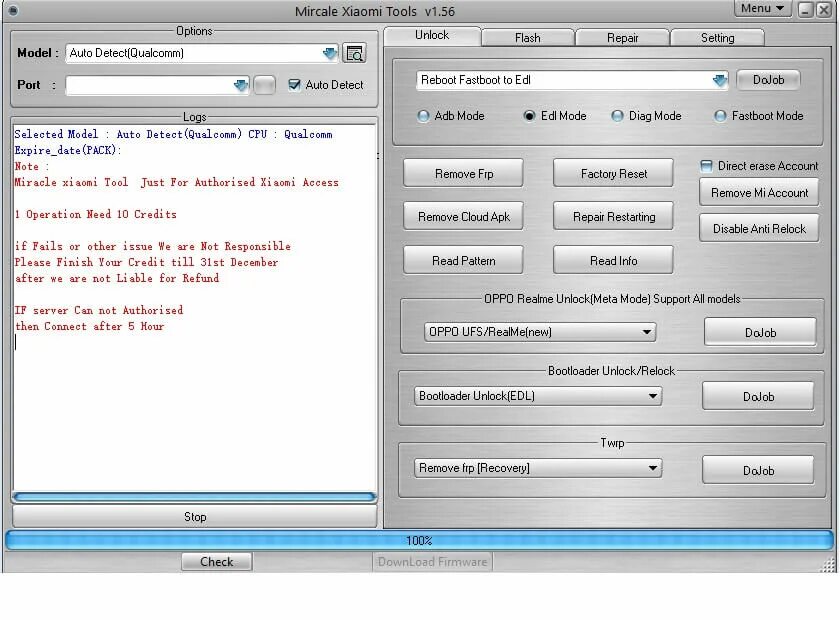Click Repair Restarting button

pos(613,216)
